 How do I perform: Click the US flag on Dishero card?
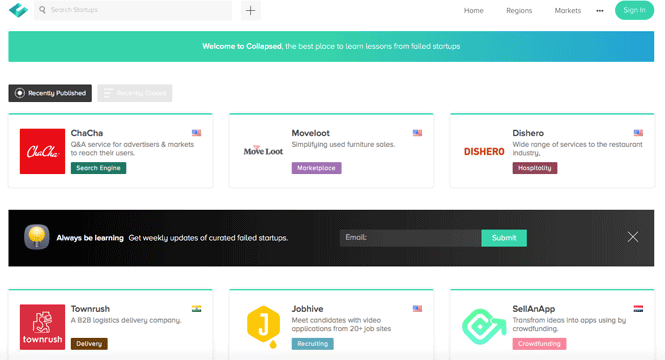pyautogui.click(x=638, y=133)
